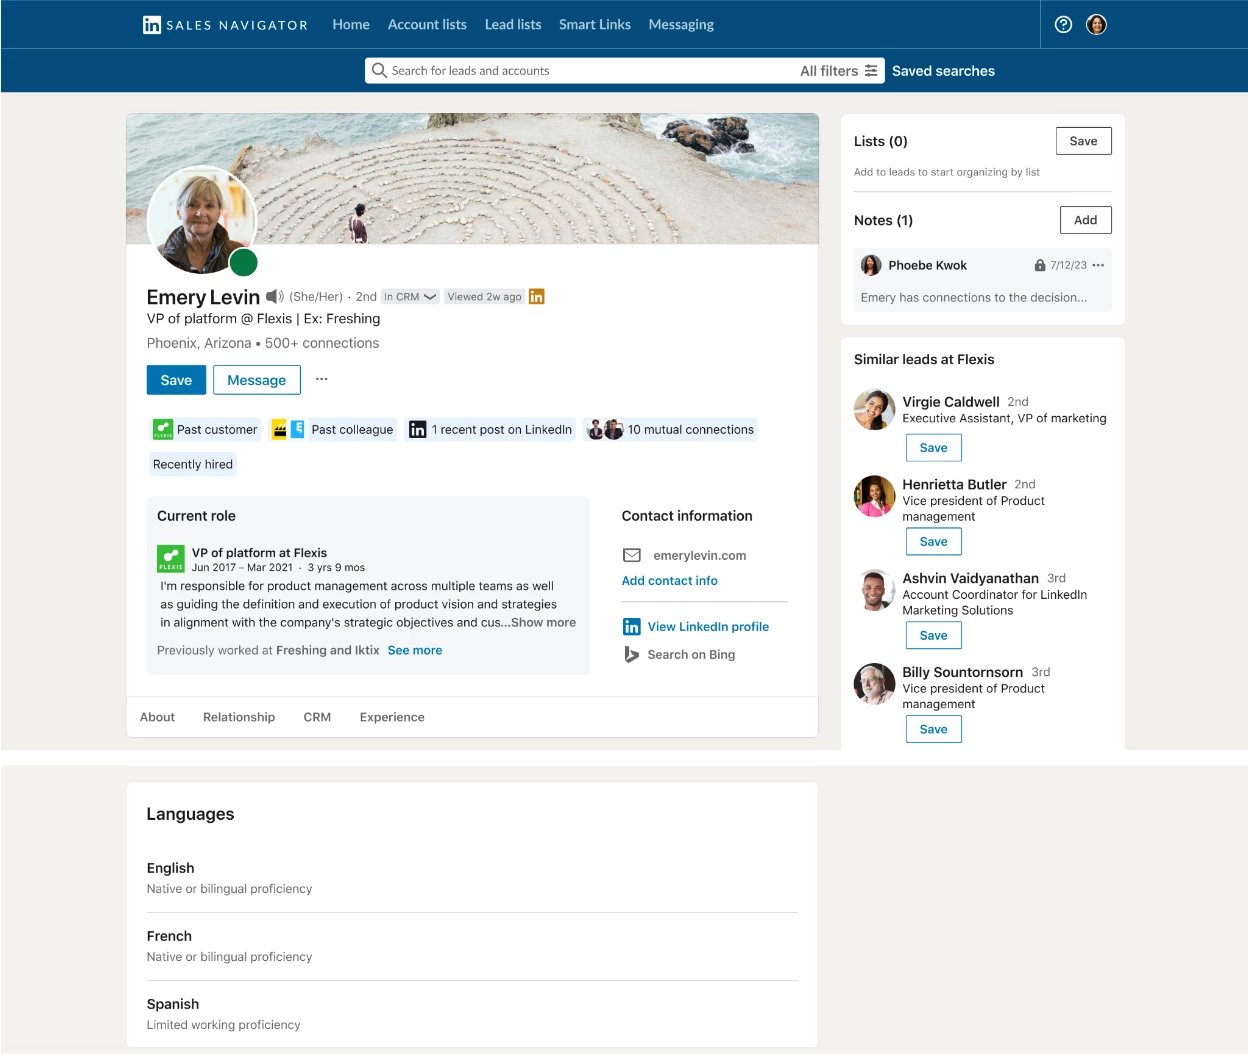Open note options ellipsis for Phoebe Kwok

pyautogui.click(x=1099, y=266)
